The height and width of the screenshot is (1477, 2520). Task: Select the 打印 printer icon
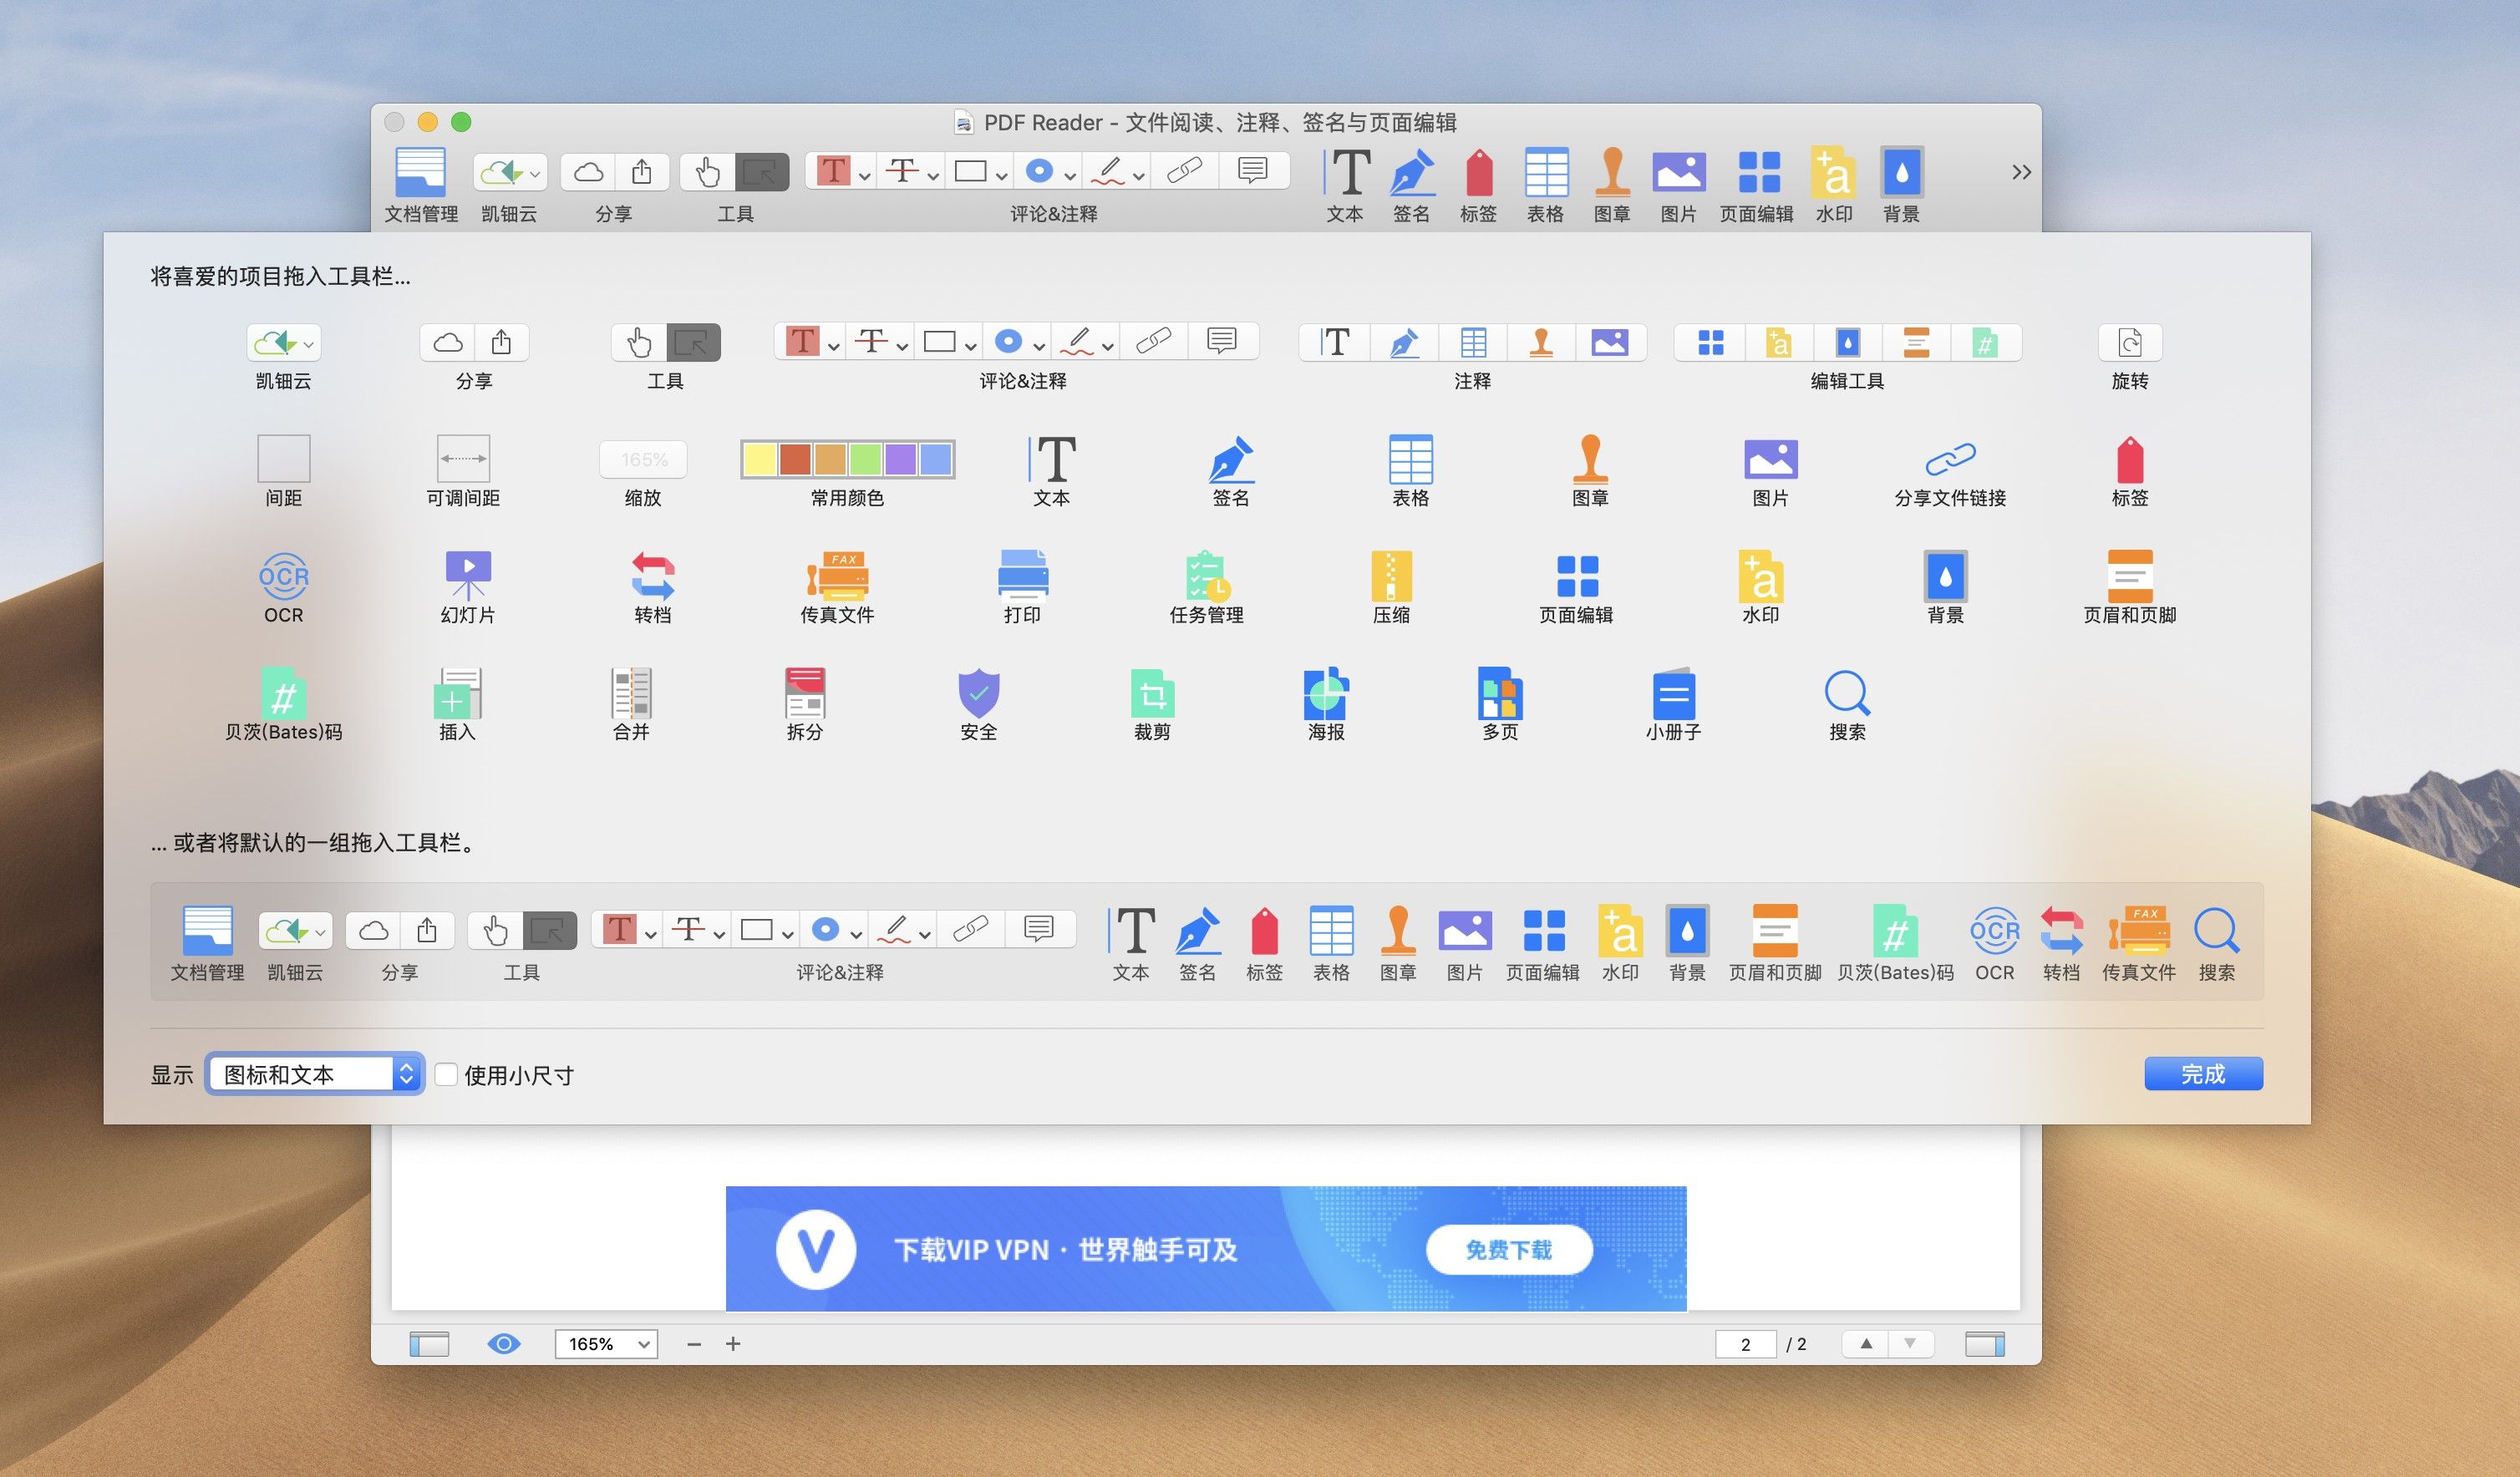(1022, 576)
